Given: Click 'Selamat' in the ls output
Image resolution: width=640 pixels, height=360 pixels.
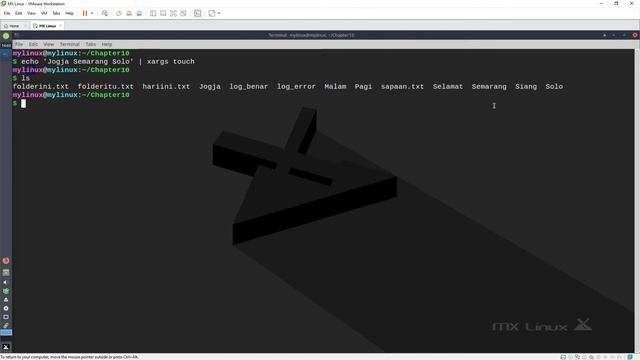Looking at the screenshot, I should [448, 87].
